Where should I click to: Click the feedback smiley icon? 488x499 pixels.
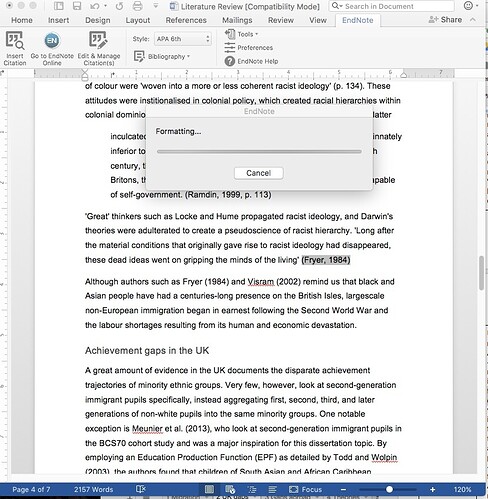pyautogui.click(x=469, y=6)
